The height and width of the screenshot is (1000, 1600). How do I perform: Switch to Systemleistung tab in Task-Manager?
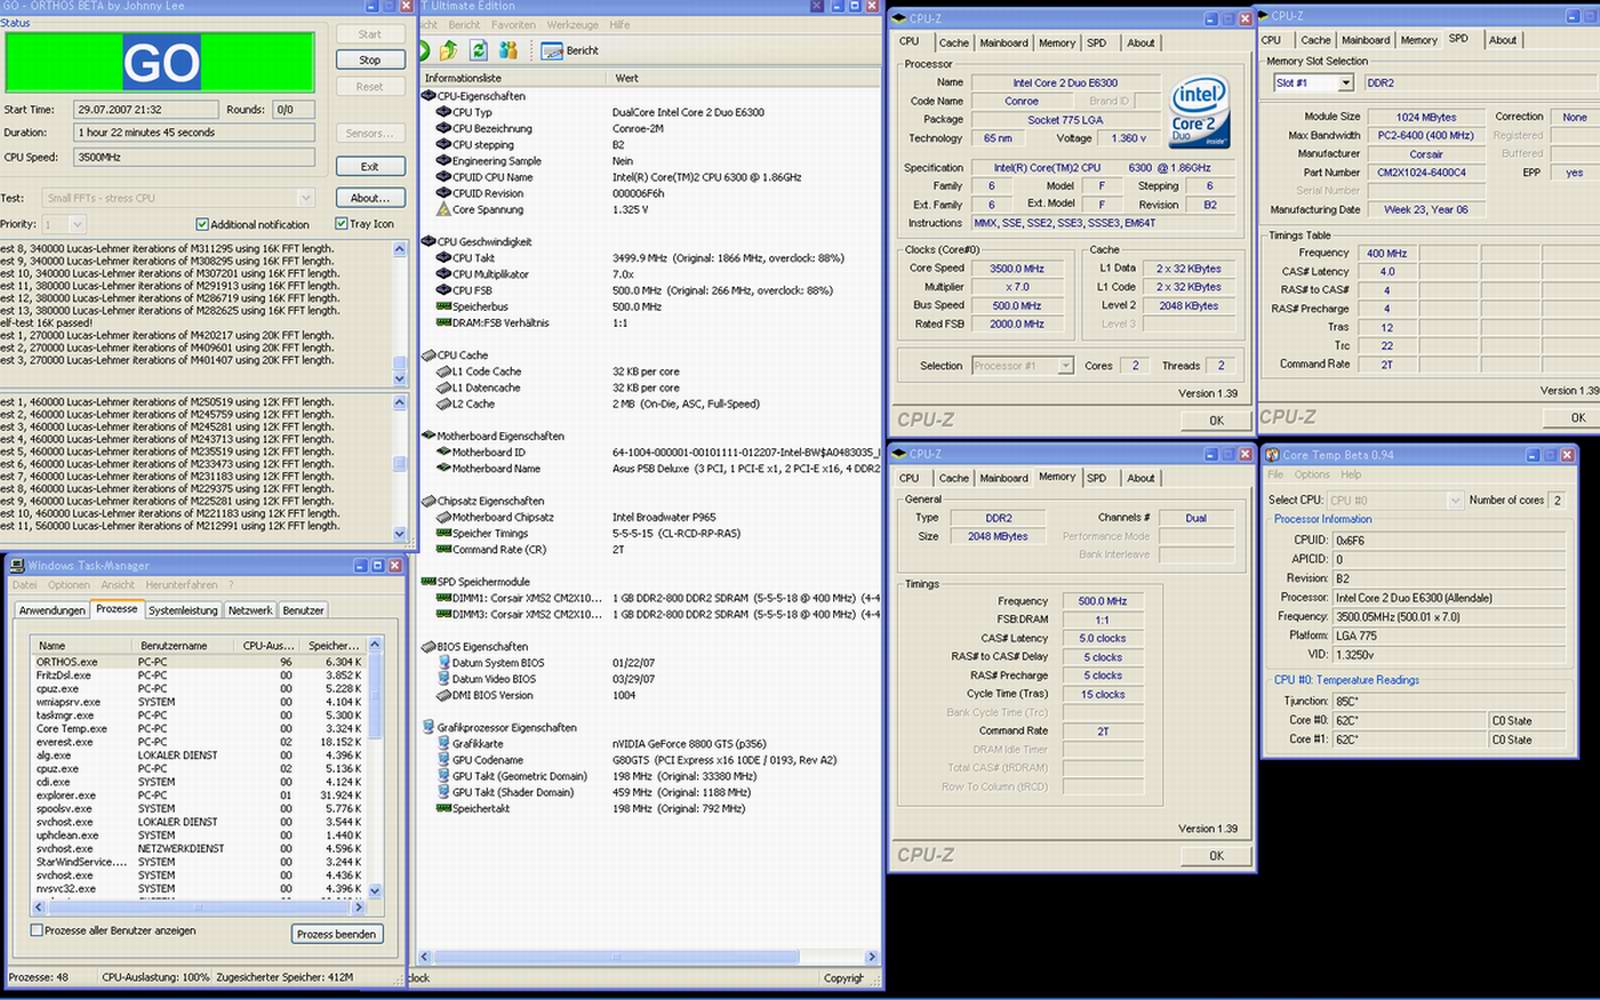tap(183, 610)
